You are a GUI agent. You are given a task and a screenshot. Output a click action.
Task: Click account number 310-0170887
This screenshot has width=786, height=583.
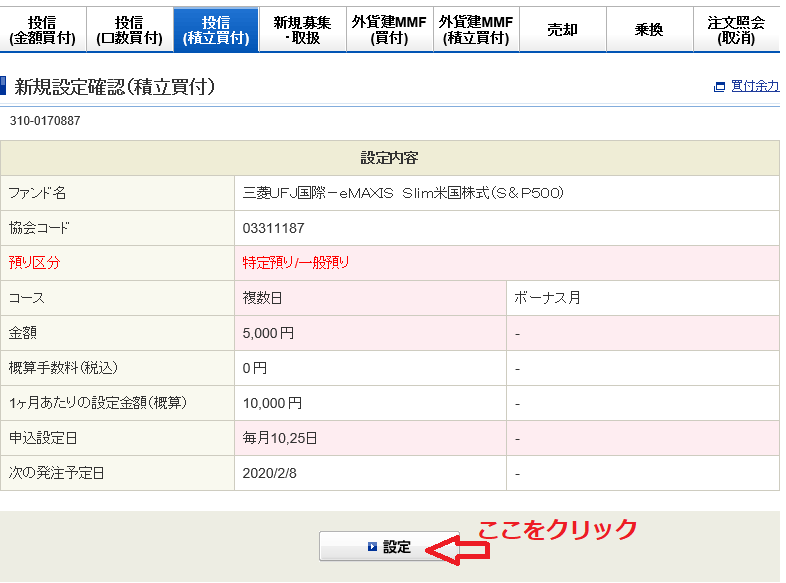click(x=45, y=121)
